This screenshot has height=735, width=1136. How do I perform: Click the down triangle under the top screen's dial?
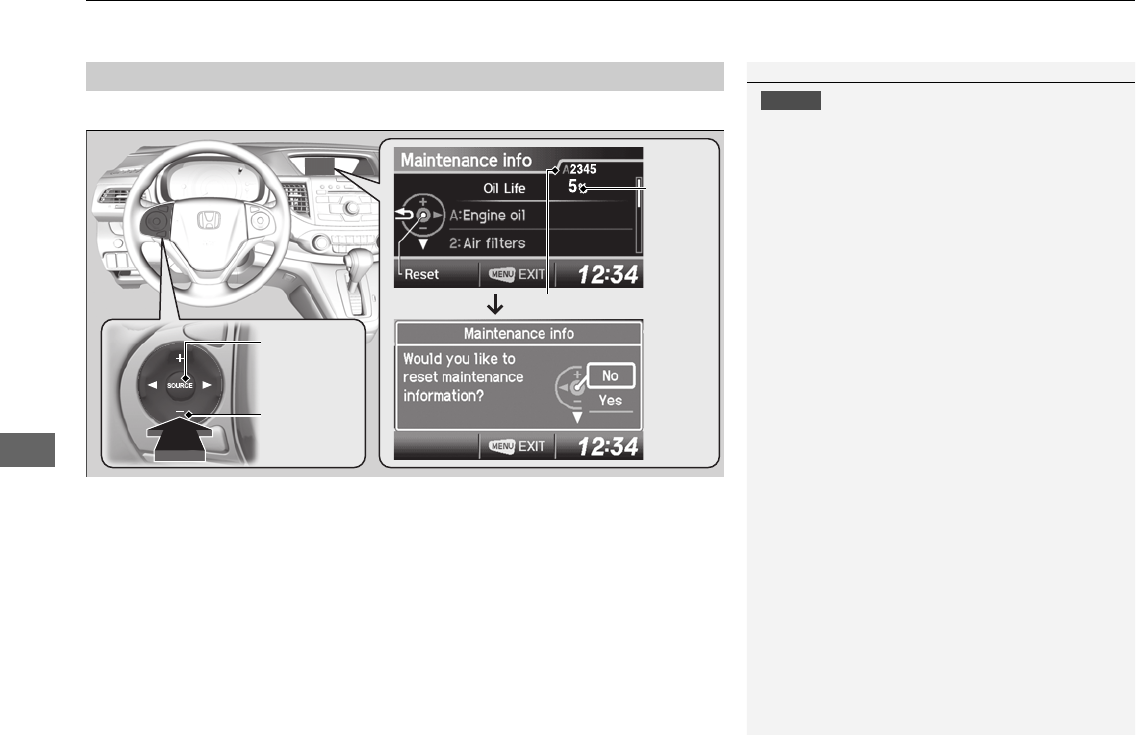(x=423, y=245)
